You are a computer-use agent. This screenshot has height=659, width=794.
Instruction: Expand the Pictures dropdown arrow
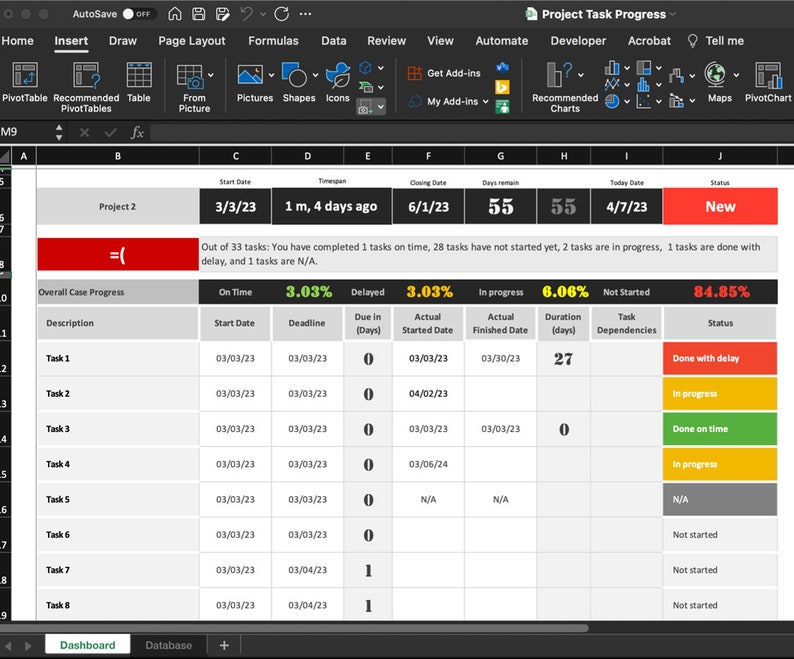271,75
